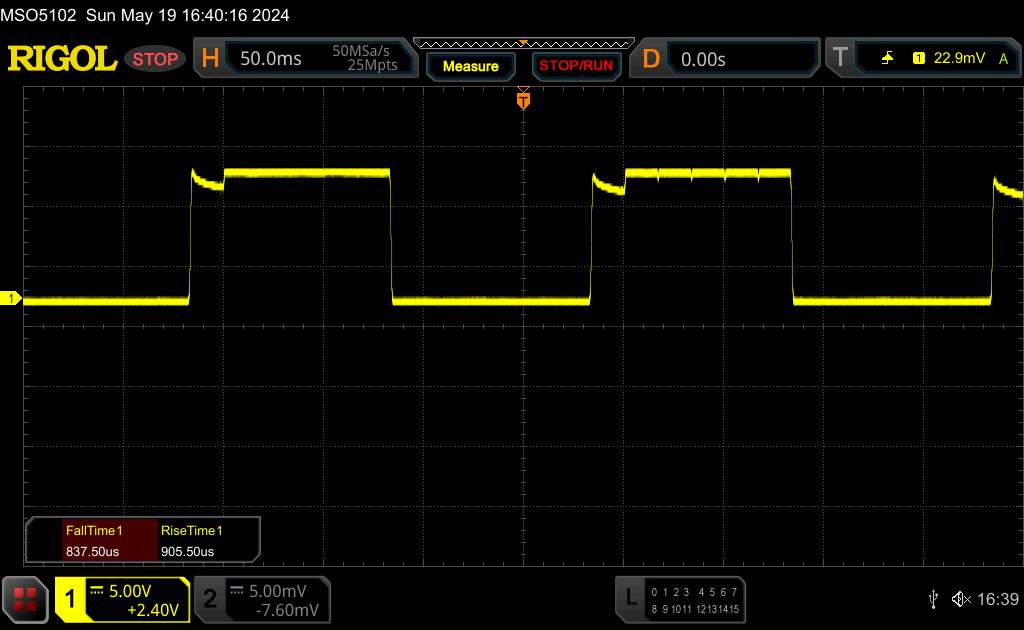The image size is (1024, 630).
Task: Click the logic channels 0 1 2 3 4 5 6 7 row
Action: (694, 592)
